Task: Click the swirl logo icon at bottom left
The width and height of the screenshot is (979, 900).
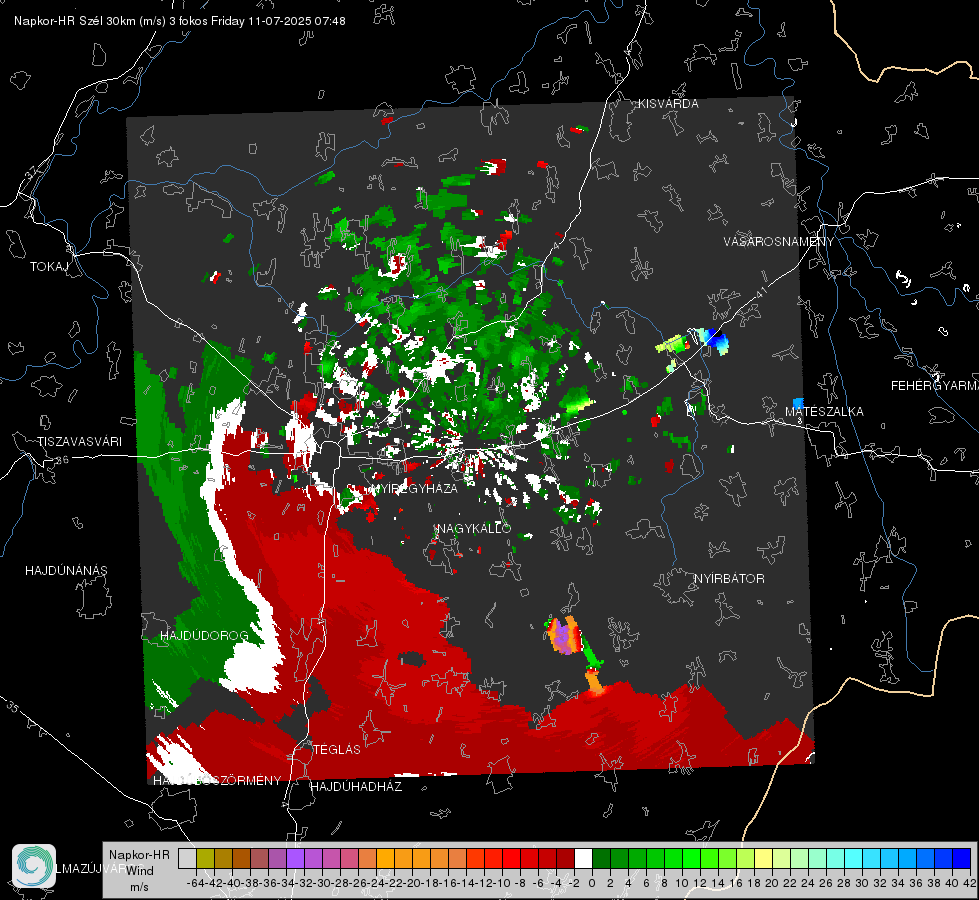Action: click(34, 866)
